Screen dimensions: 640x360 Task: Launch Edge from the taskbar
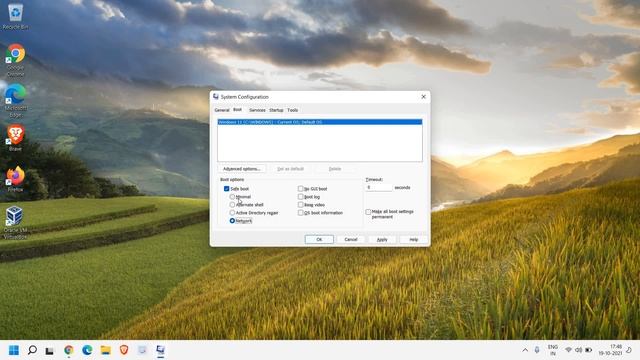pyautogui.click(x=87, y=350)
